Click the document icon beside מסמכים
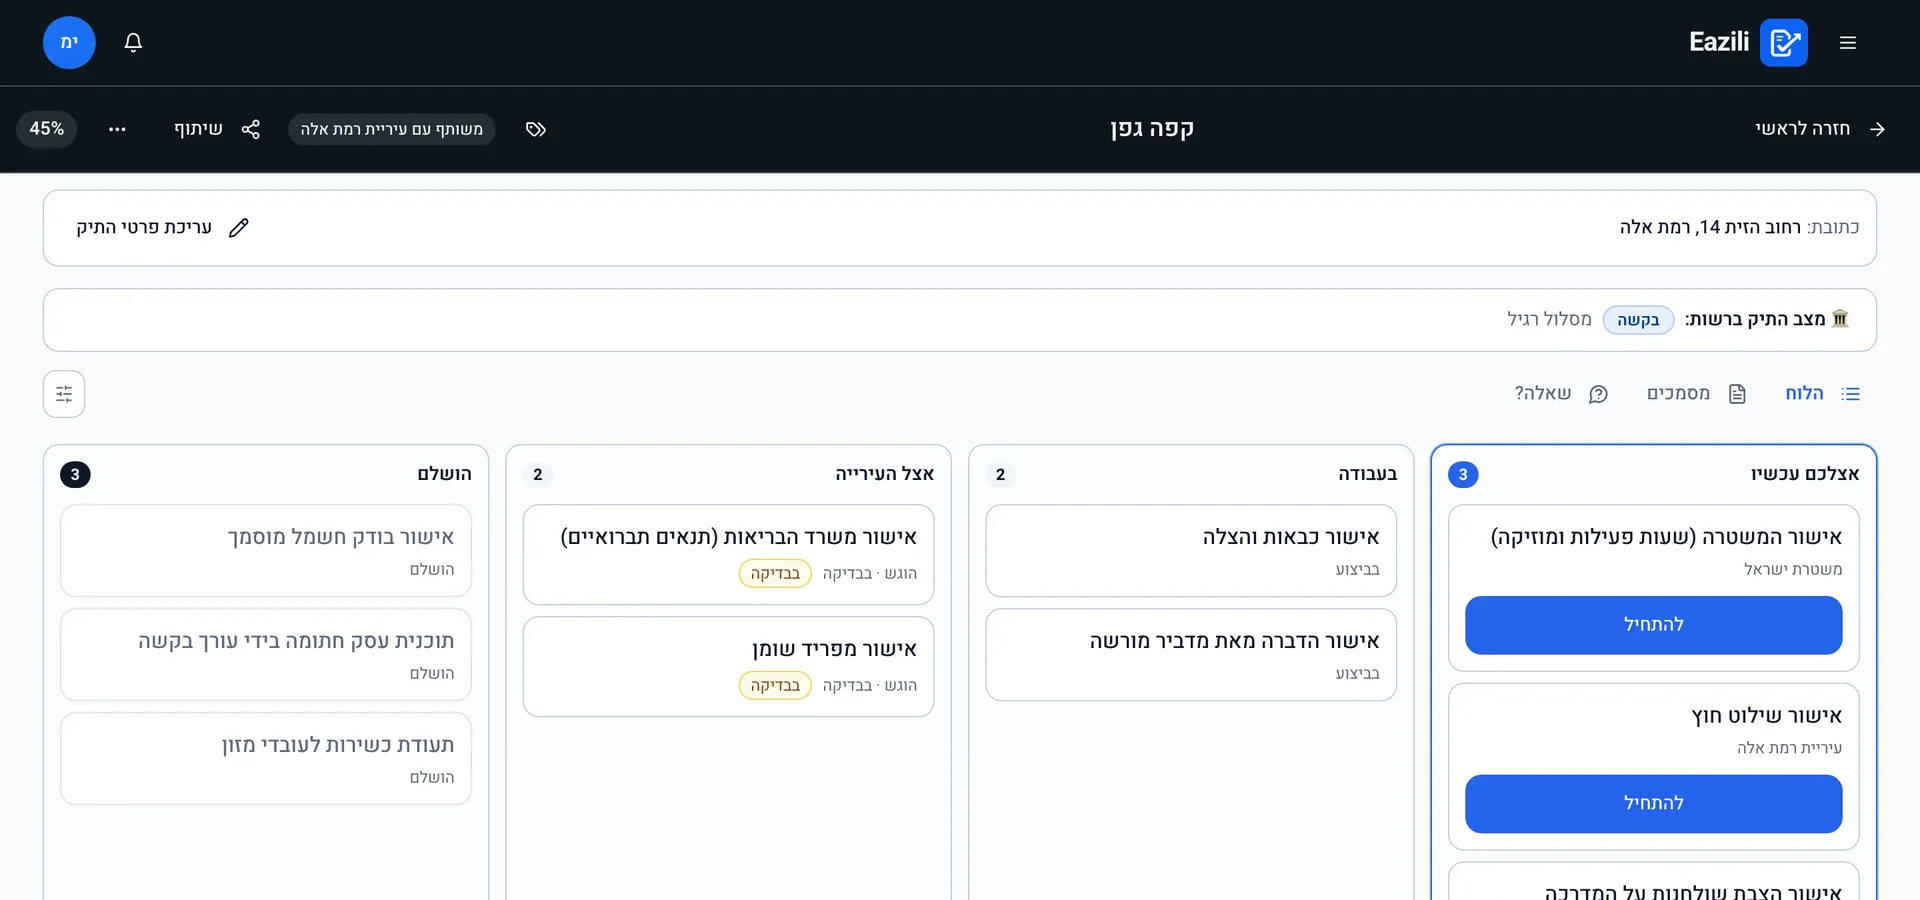The height and width of the screenshot is (900, 1920). pos(1737,394)
